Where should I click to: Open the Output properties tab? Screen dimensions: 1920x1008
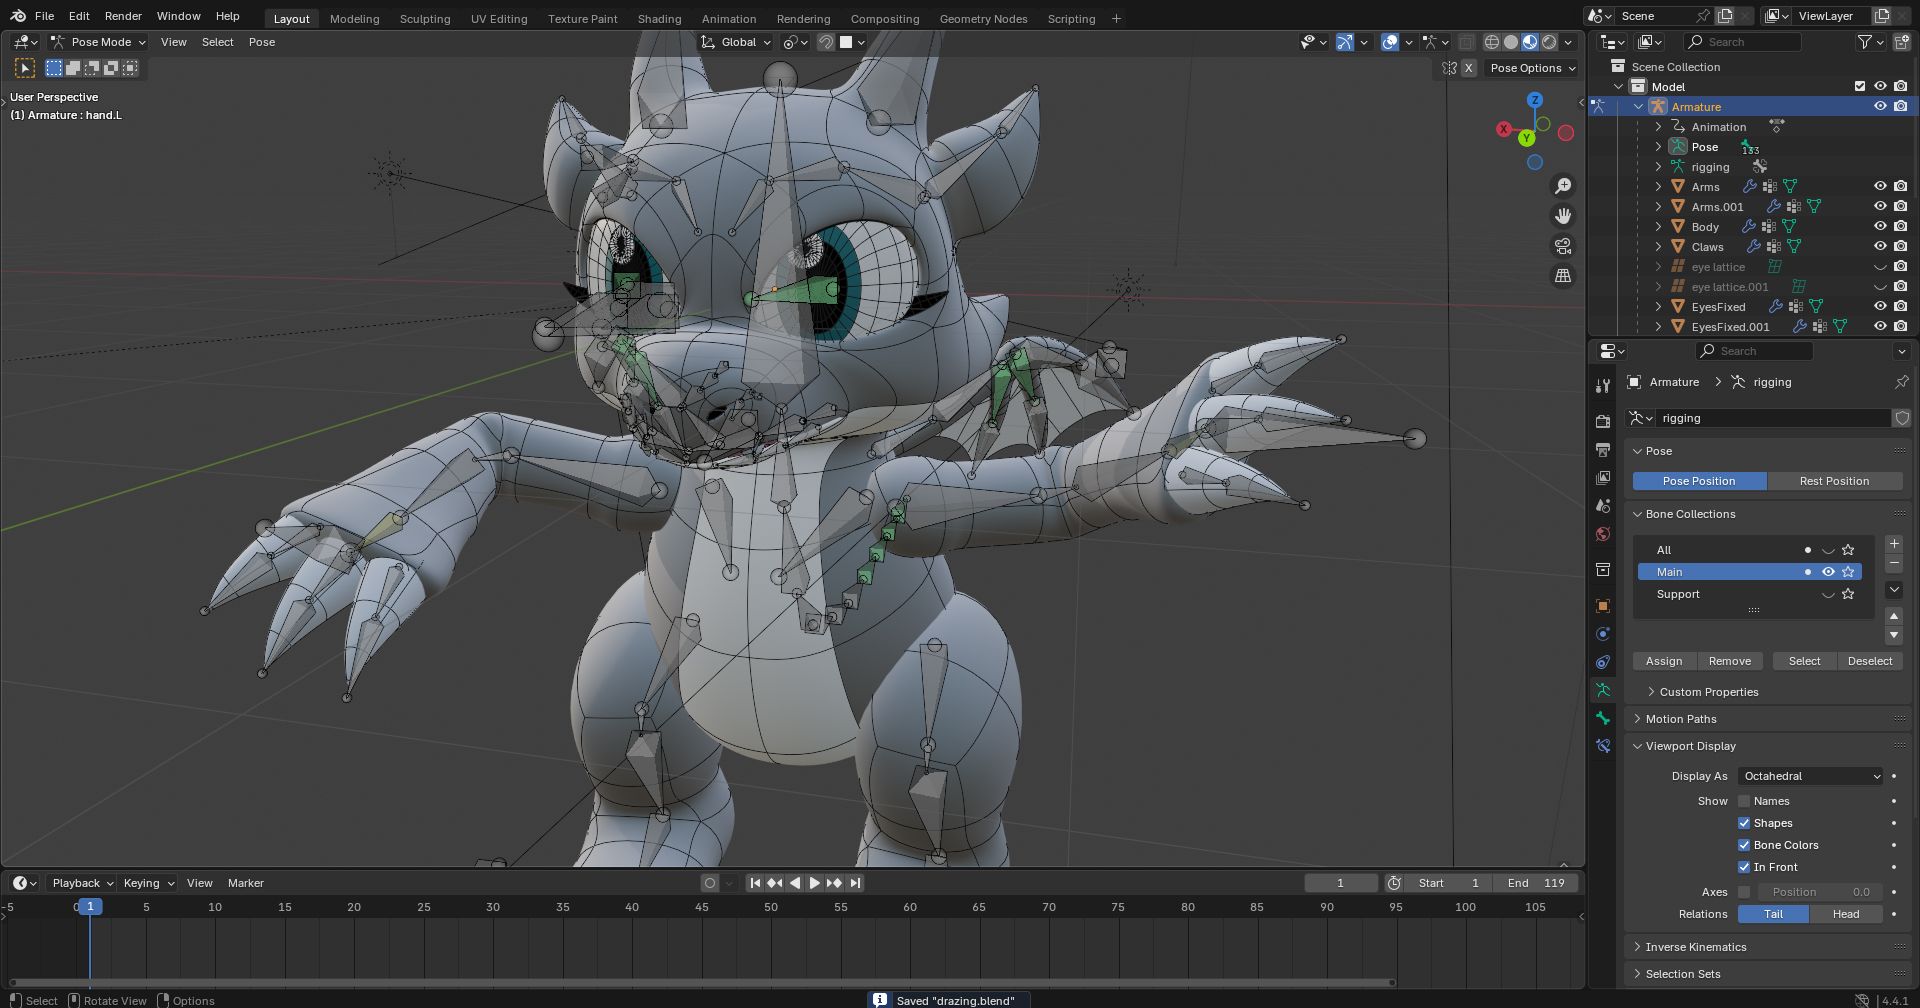point(1603,450)
